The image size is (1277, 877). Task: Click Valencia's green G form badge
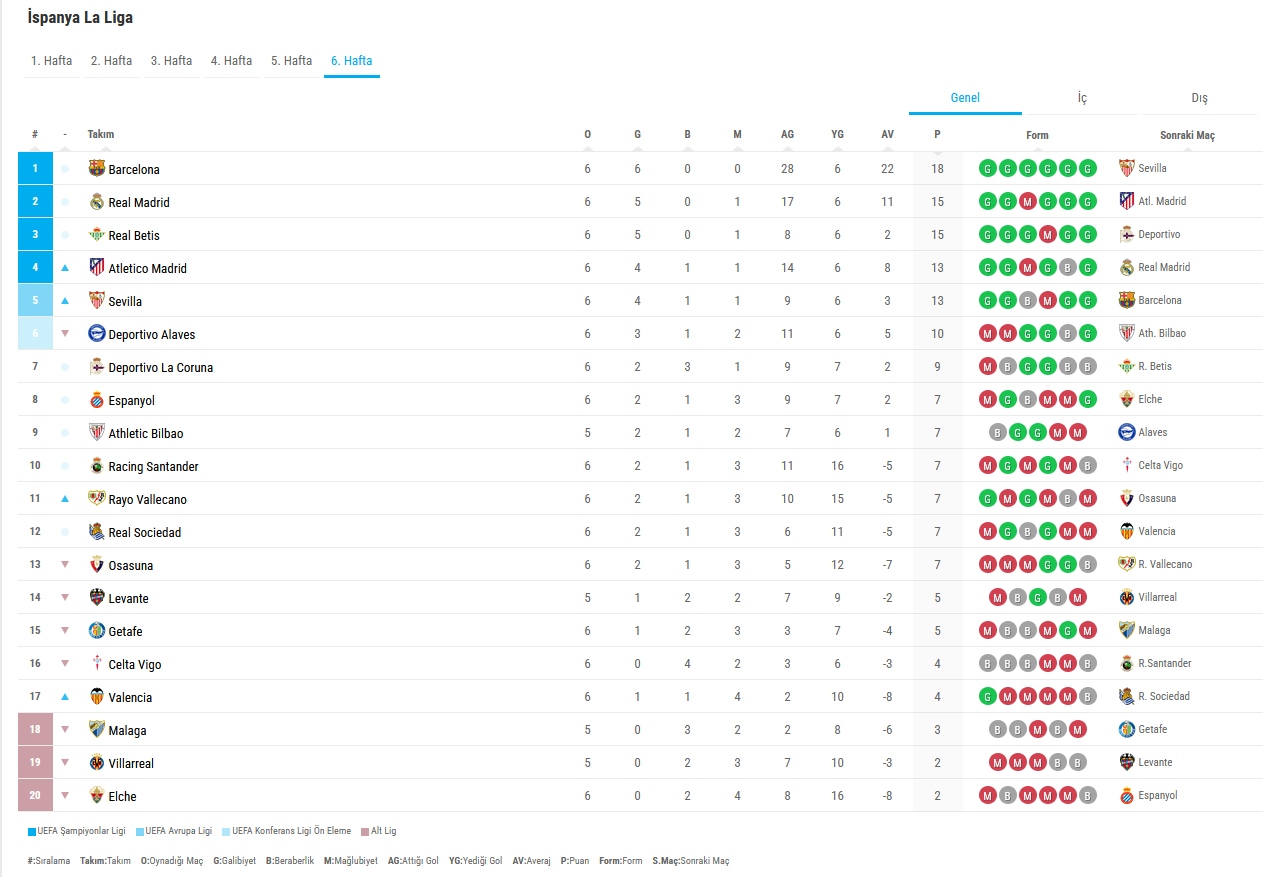[988, 696]
